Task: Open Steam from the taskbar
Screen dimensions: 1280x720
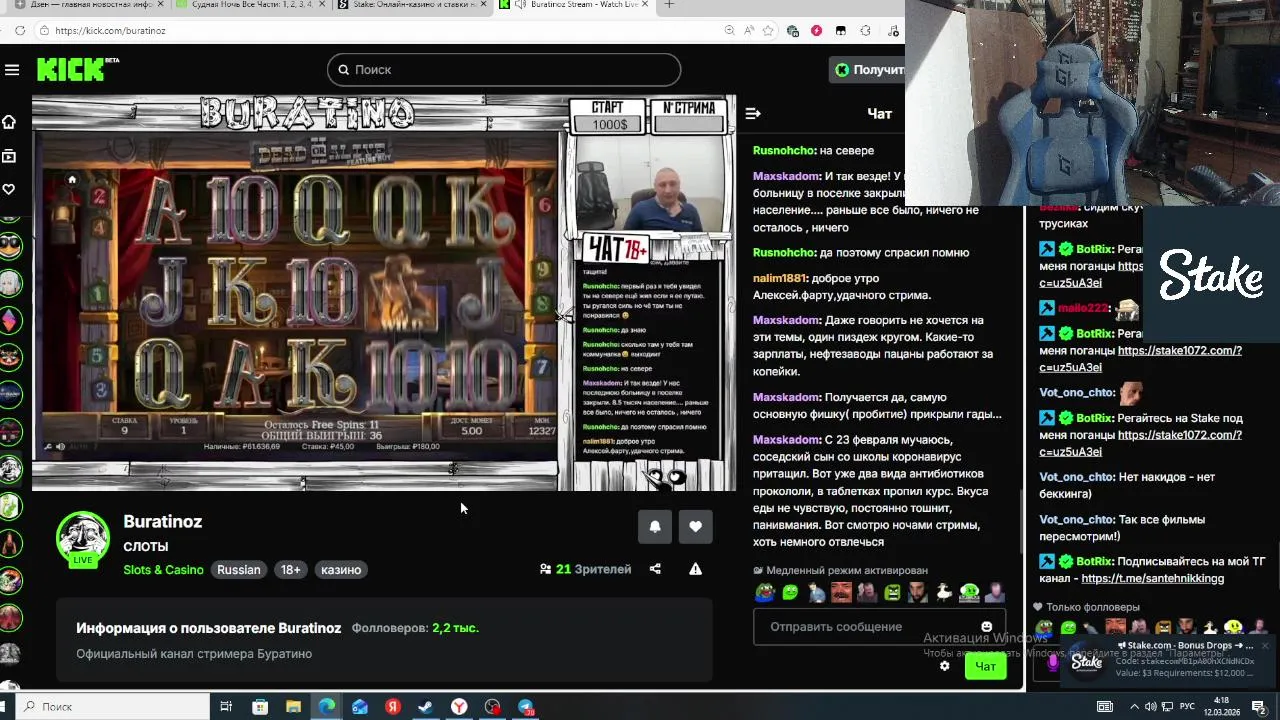Action: (x=425, y=706)
